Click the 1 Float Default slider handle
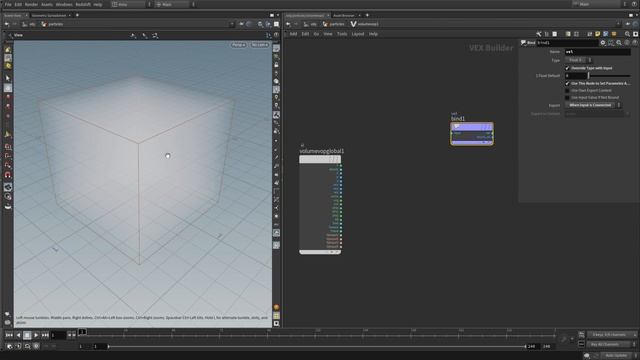Image resolution: width=640 pixels, height=360 pixels. coord(589,76)
